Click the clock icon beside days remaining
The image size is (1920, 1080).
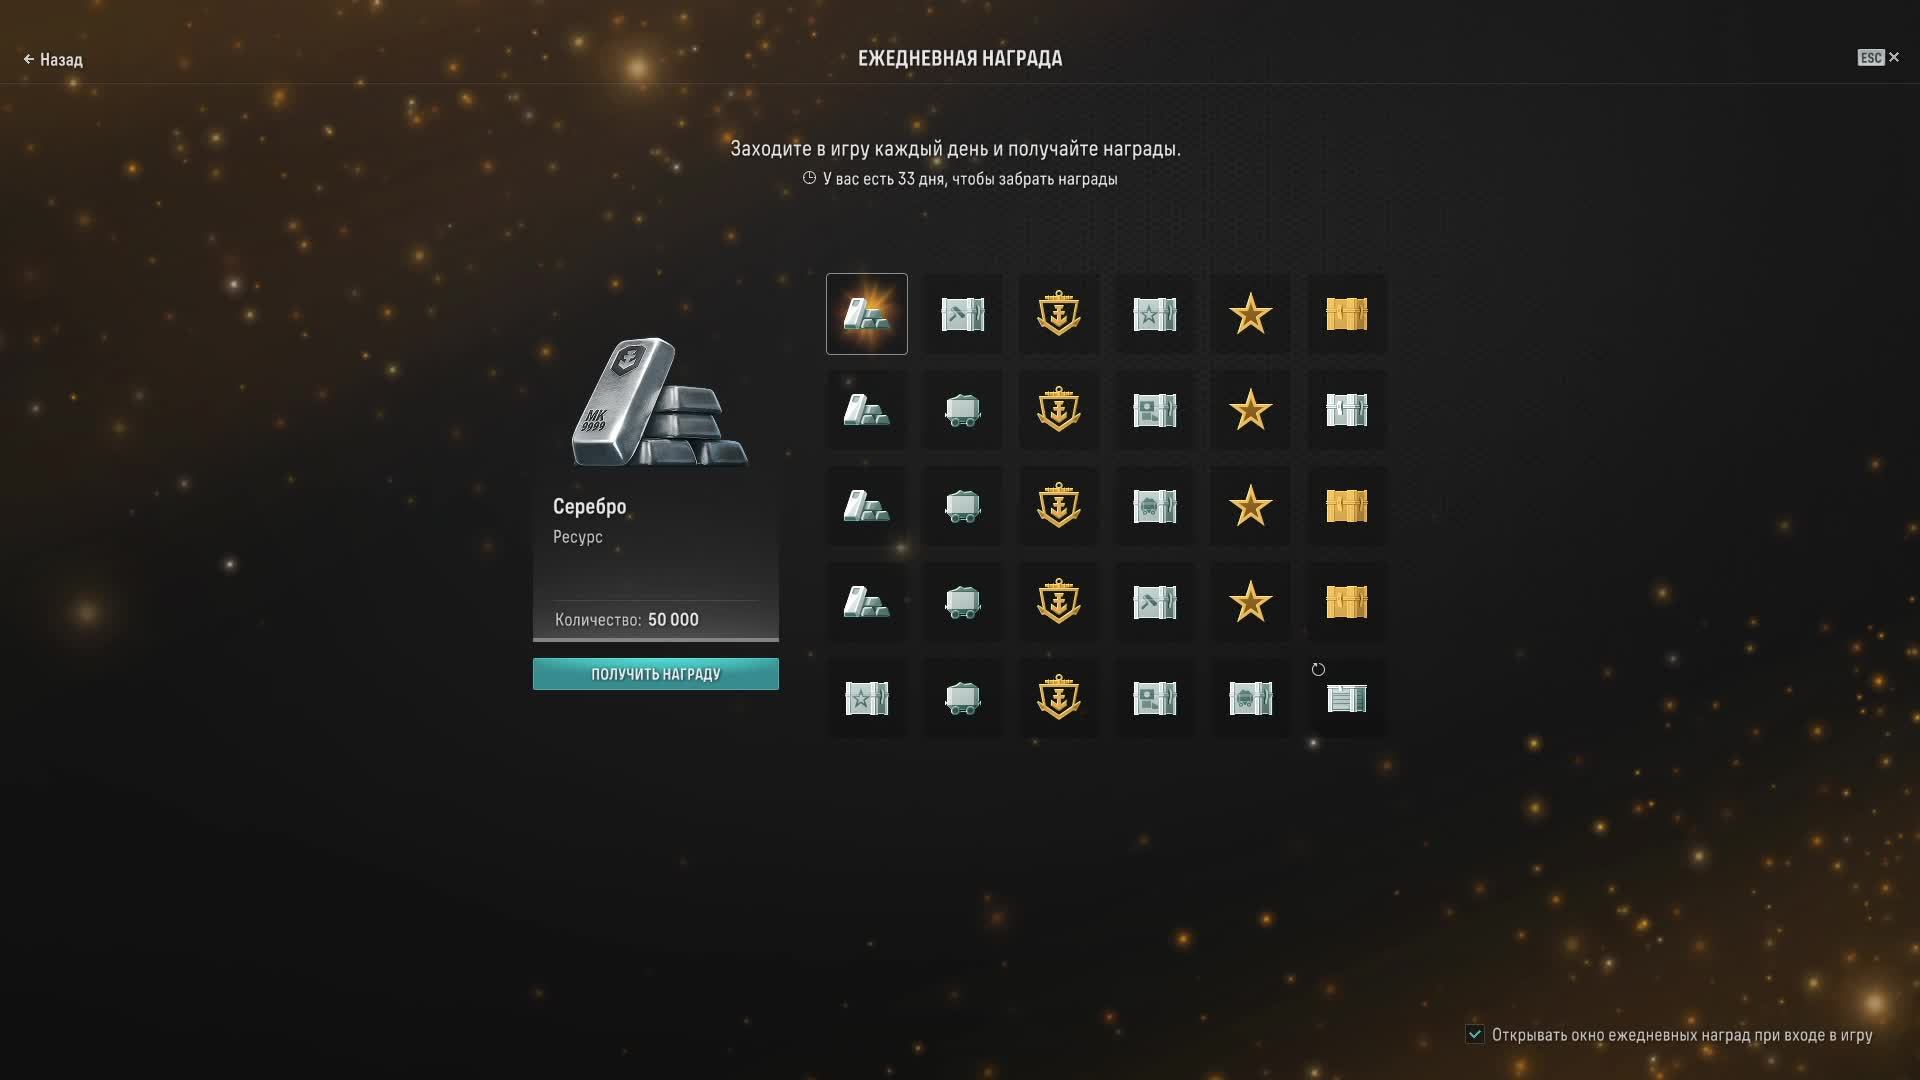coord(809,178)
